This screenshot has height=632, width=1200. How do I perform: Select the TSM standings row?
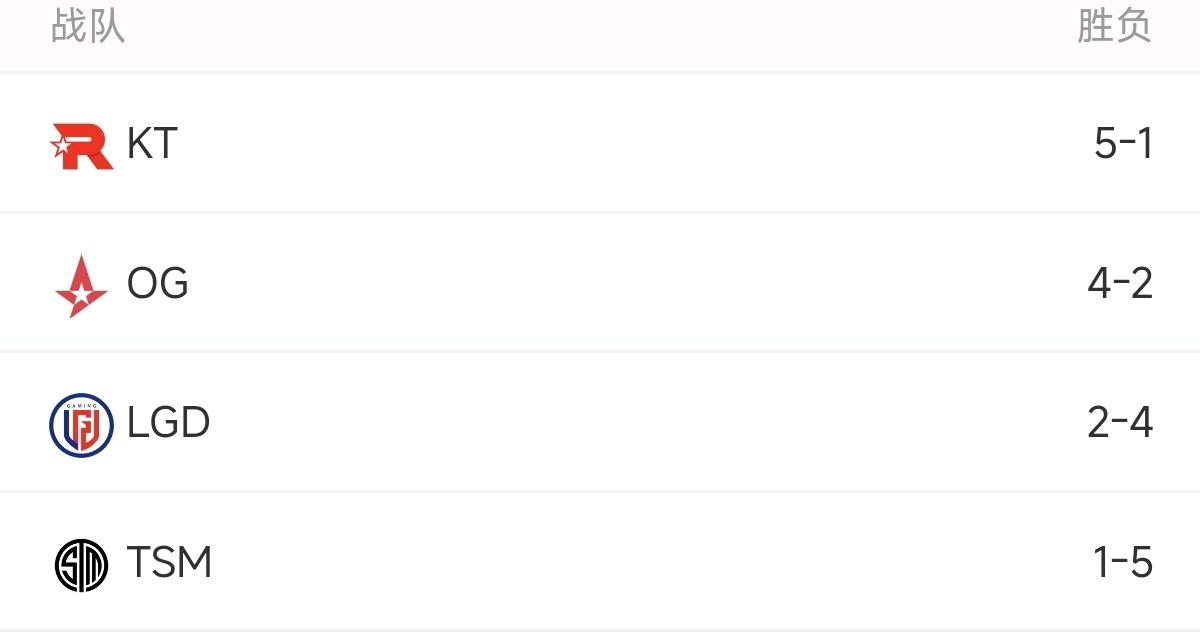(600, 562)
